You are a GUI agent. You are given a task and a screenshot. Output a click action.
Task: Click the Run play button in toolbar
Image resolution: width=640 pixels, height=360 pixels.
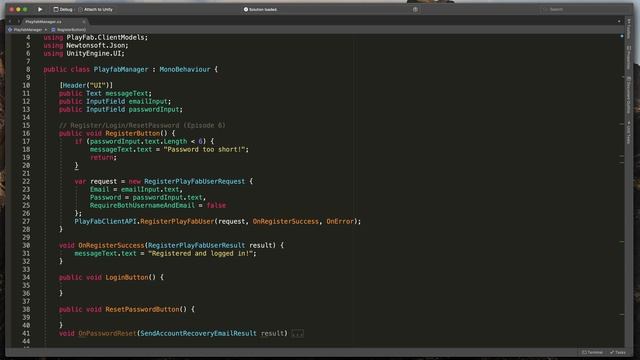point(40,9)
